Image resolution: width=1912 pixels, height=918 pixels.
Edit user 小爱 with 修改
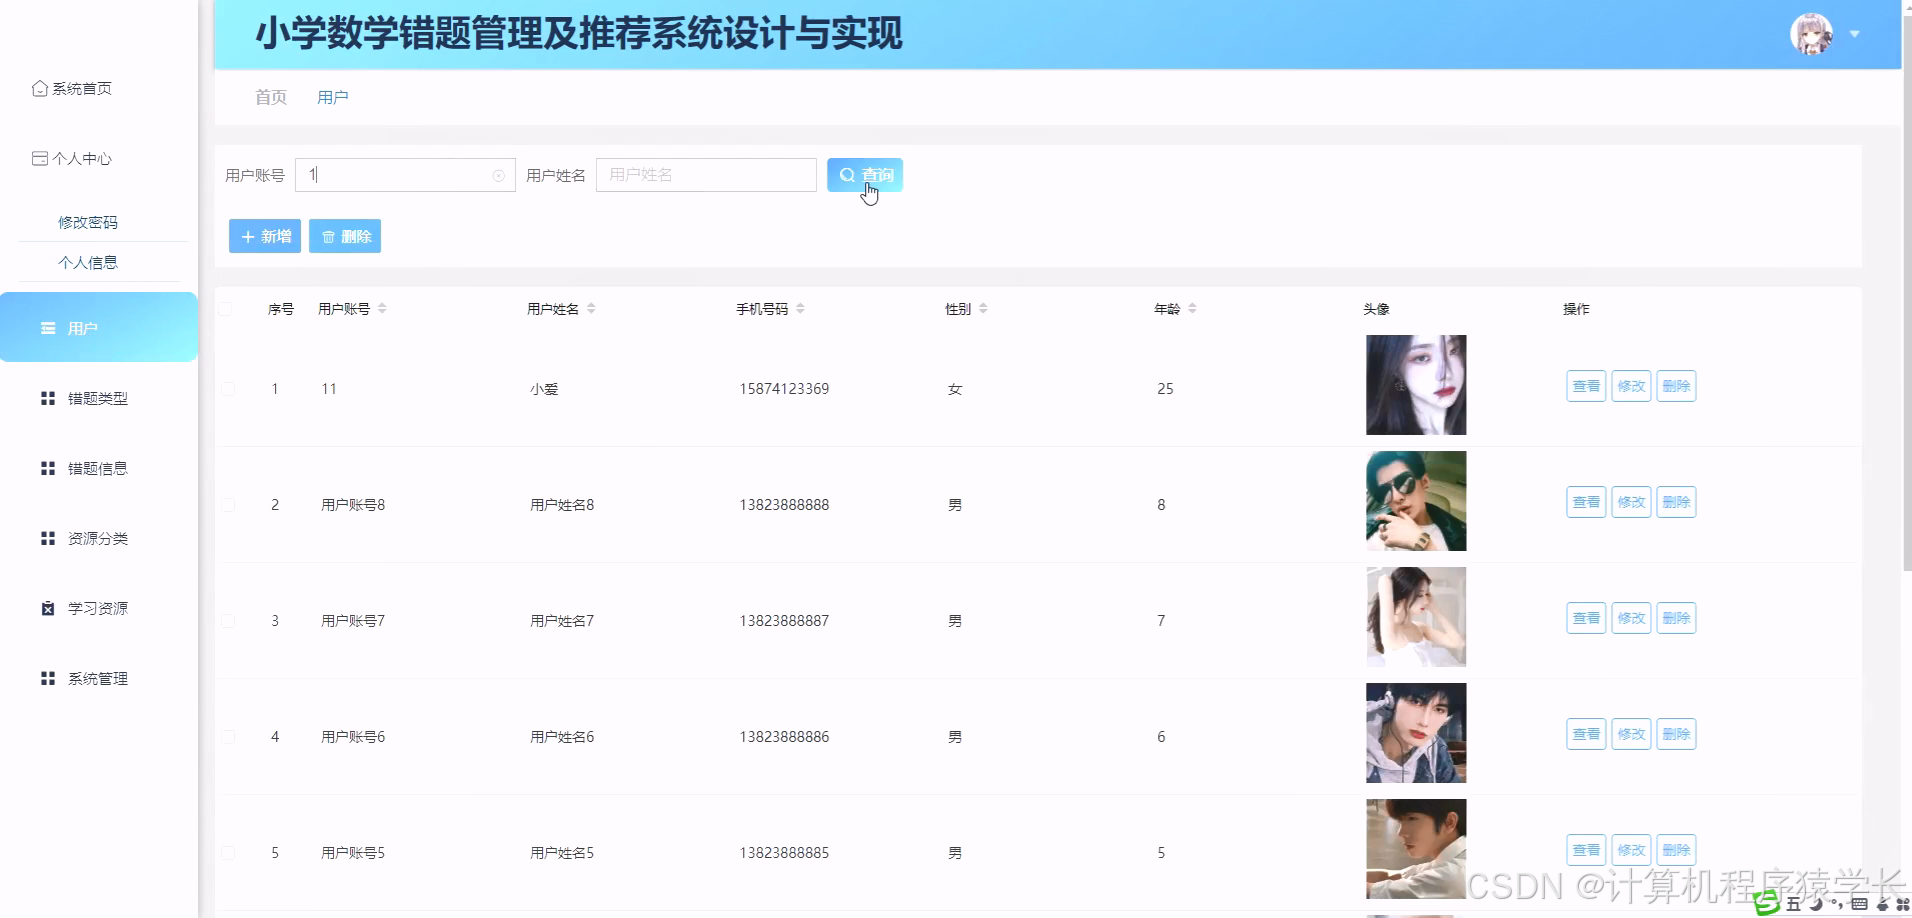(x=1631, y=386)
